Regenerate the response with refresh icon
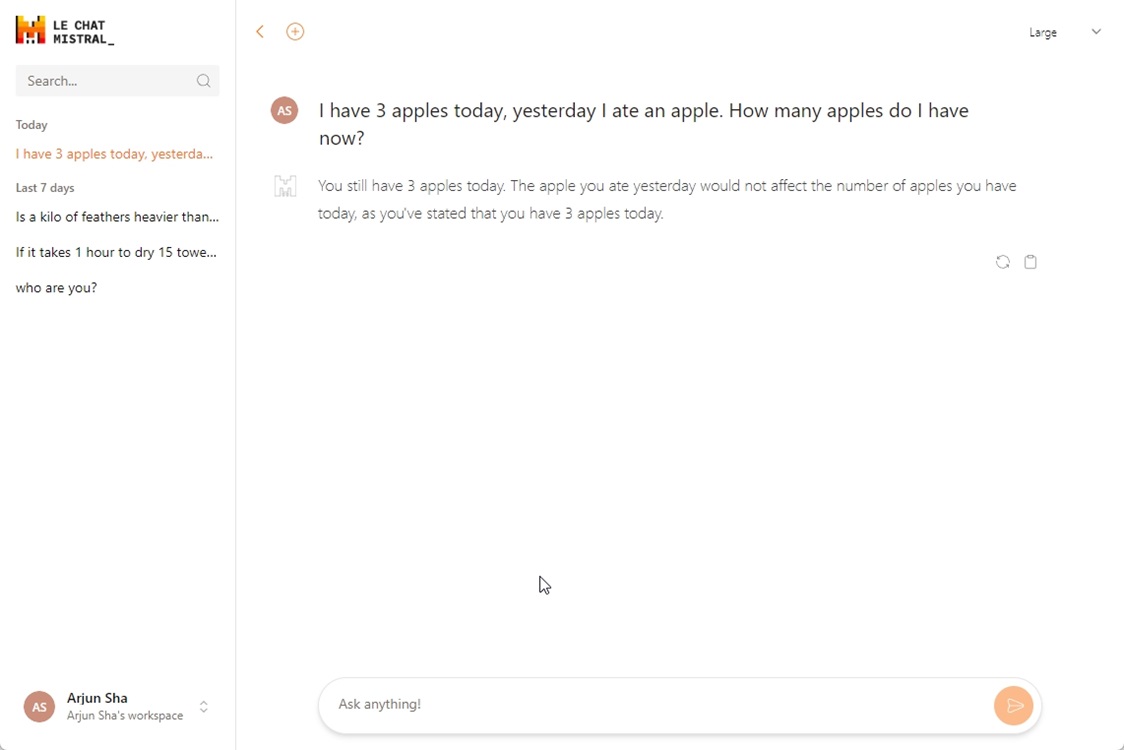The image size is (1124, 750). point(1003,262)
